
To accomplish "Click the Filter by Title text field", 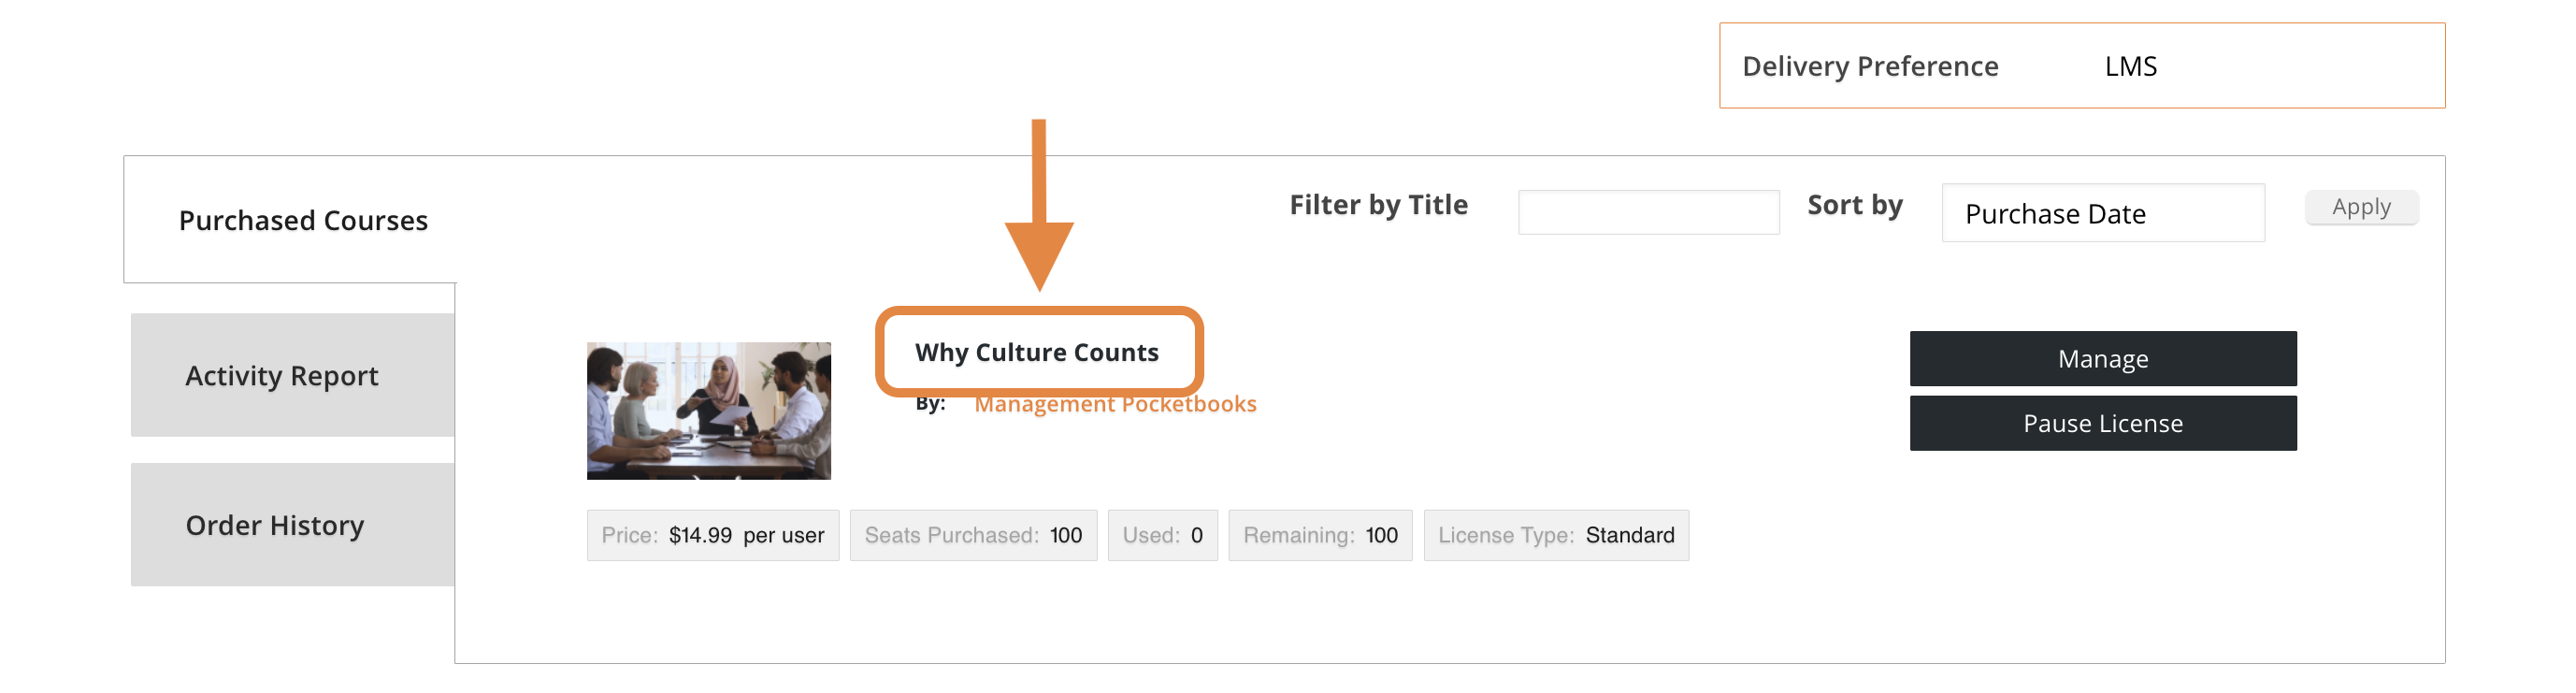I will (x=1647, y=212).
